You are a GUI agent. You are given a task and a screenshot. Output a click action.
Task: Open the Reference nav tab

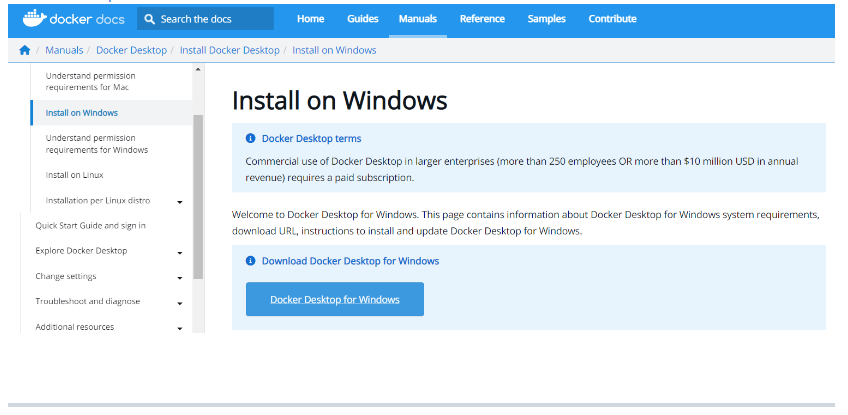tap(482, 19)
